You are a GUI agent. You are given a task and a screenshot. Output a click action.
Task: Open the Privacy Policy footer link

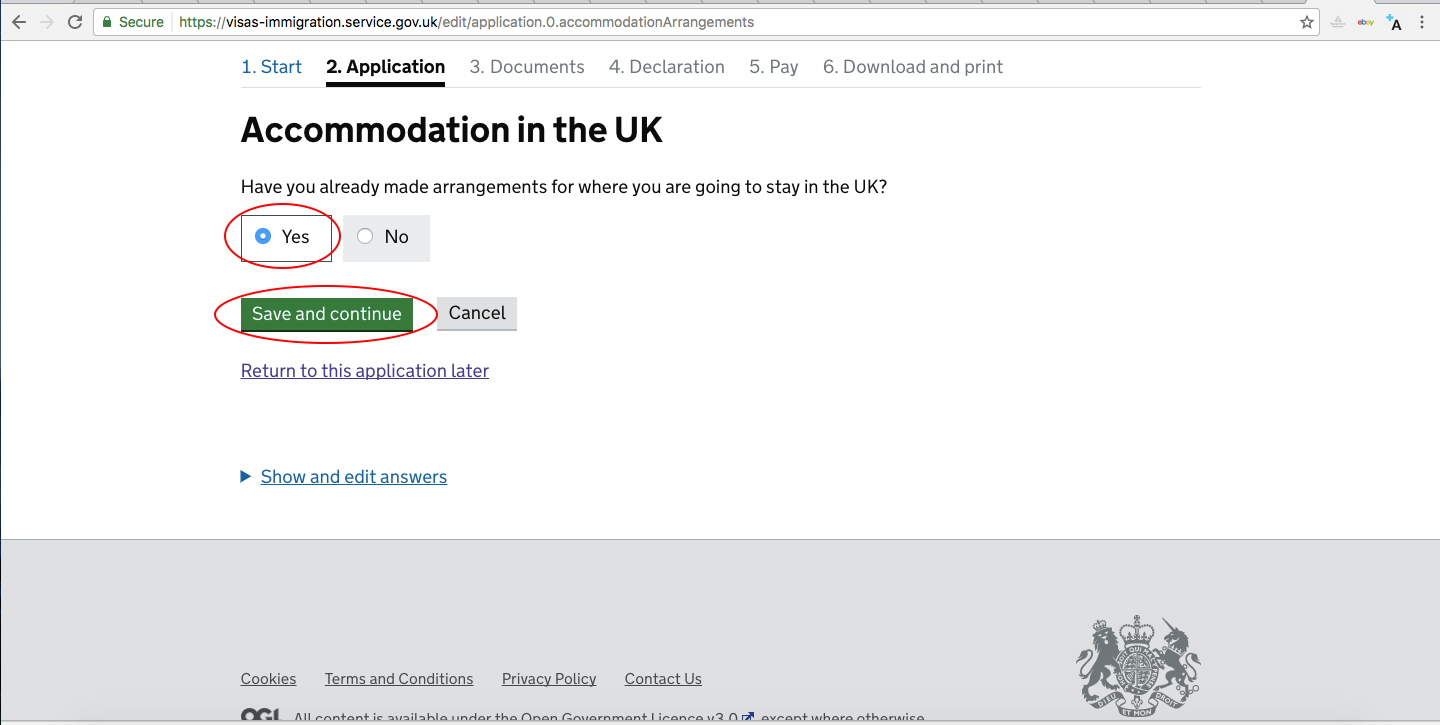[x=549, y=679]
